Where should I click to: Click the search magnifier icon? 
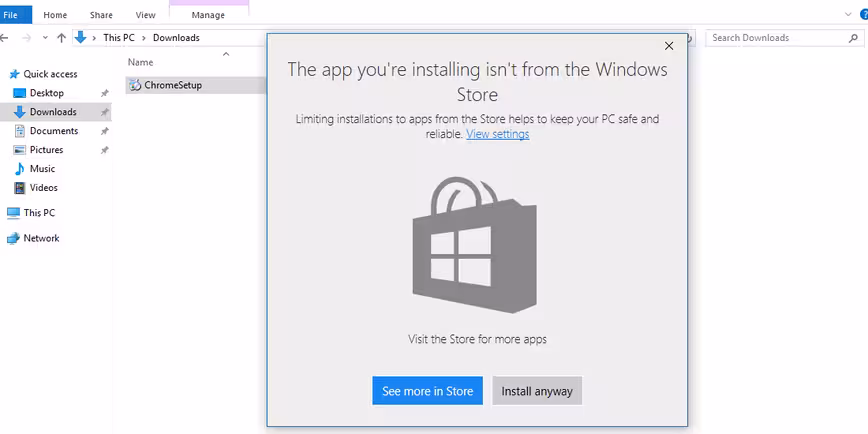tap(853, 38)
